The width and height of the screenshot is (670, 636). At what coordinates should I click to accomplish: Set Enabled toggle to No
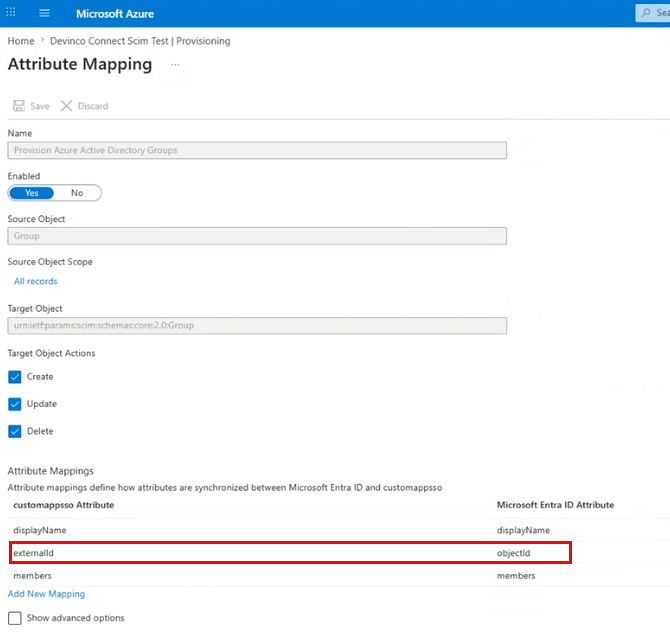(x=77, y=193)
